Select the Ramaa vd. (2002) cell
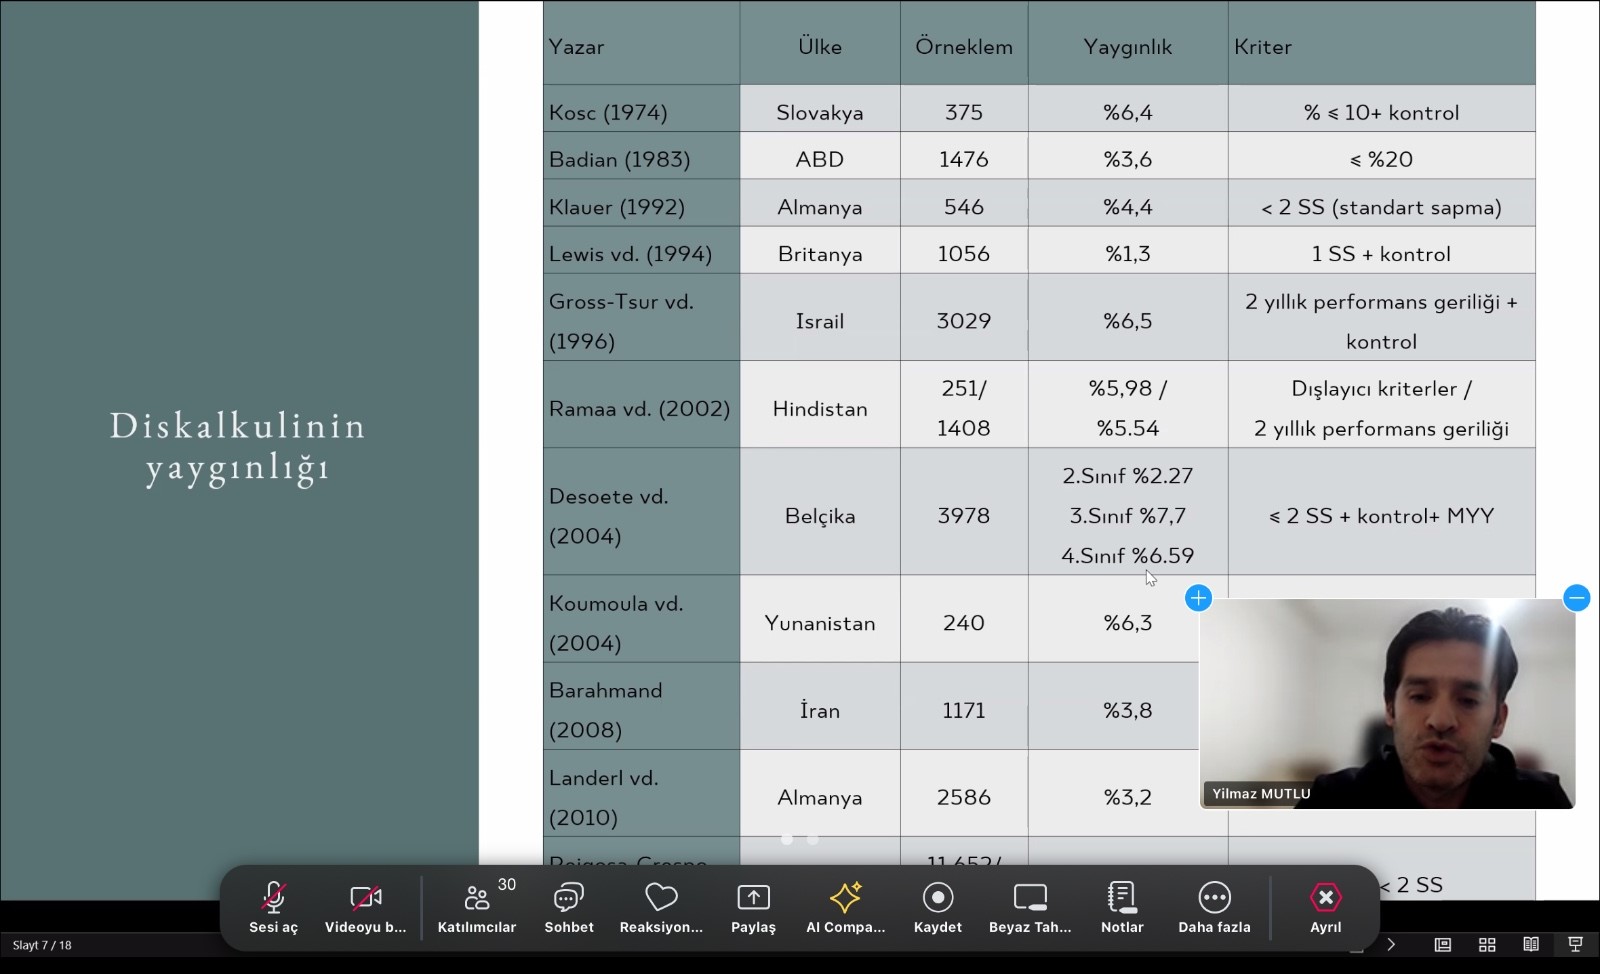The width and height of the screenshot is (1600, 974). tap(641, 404)
